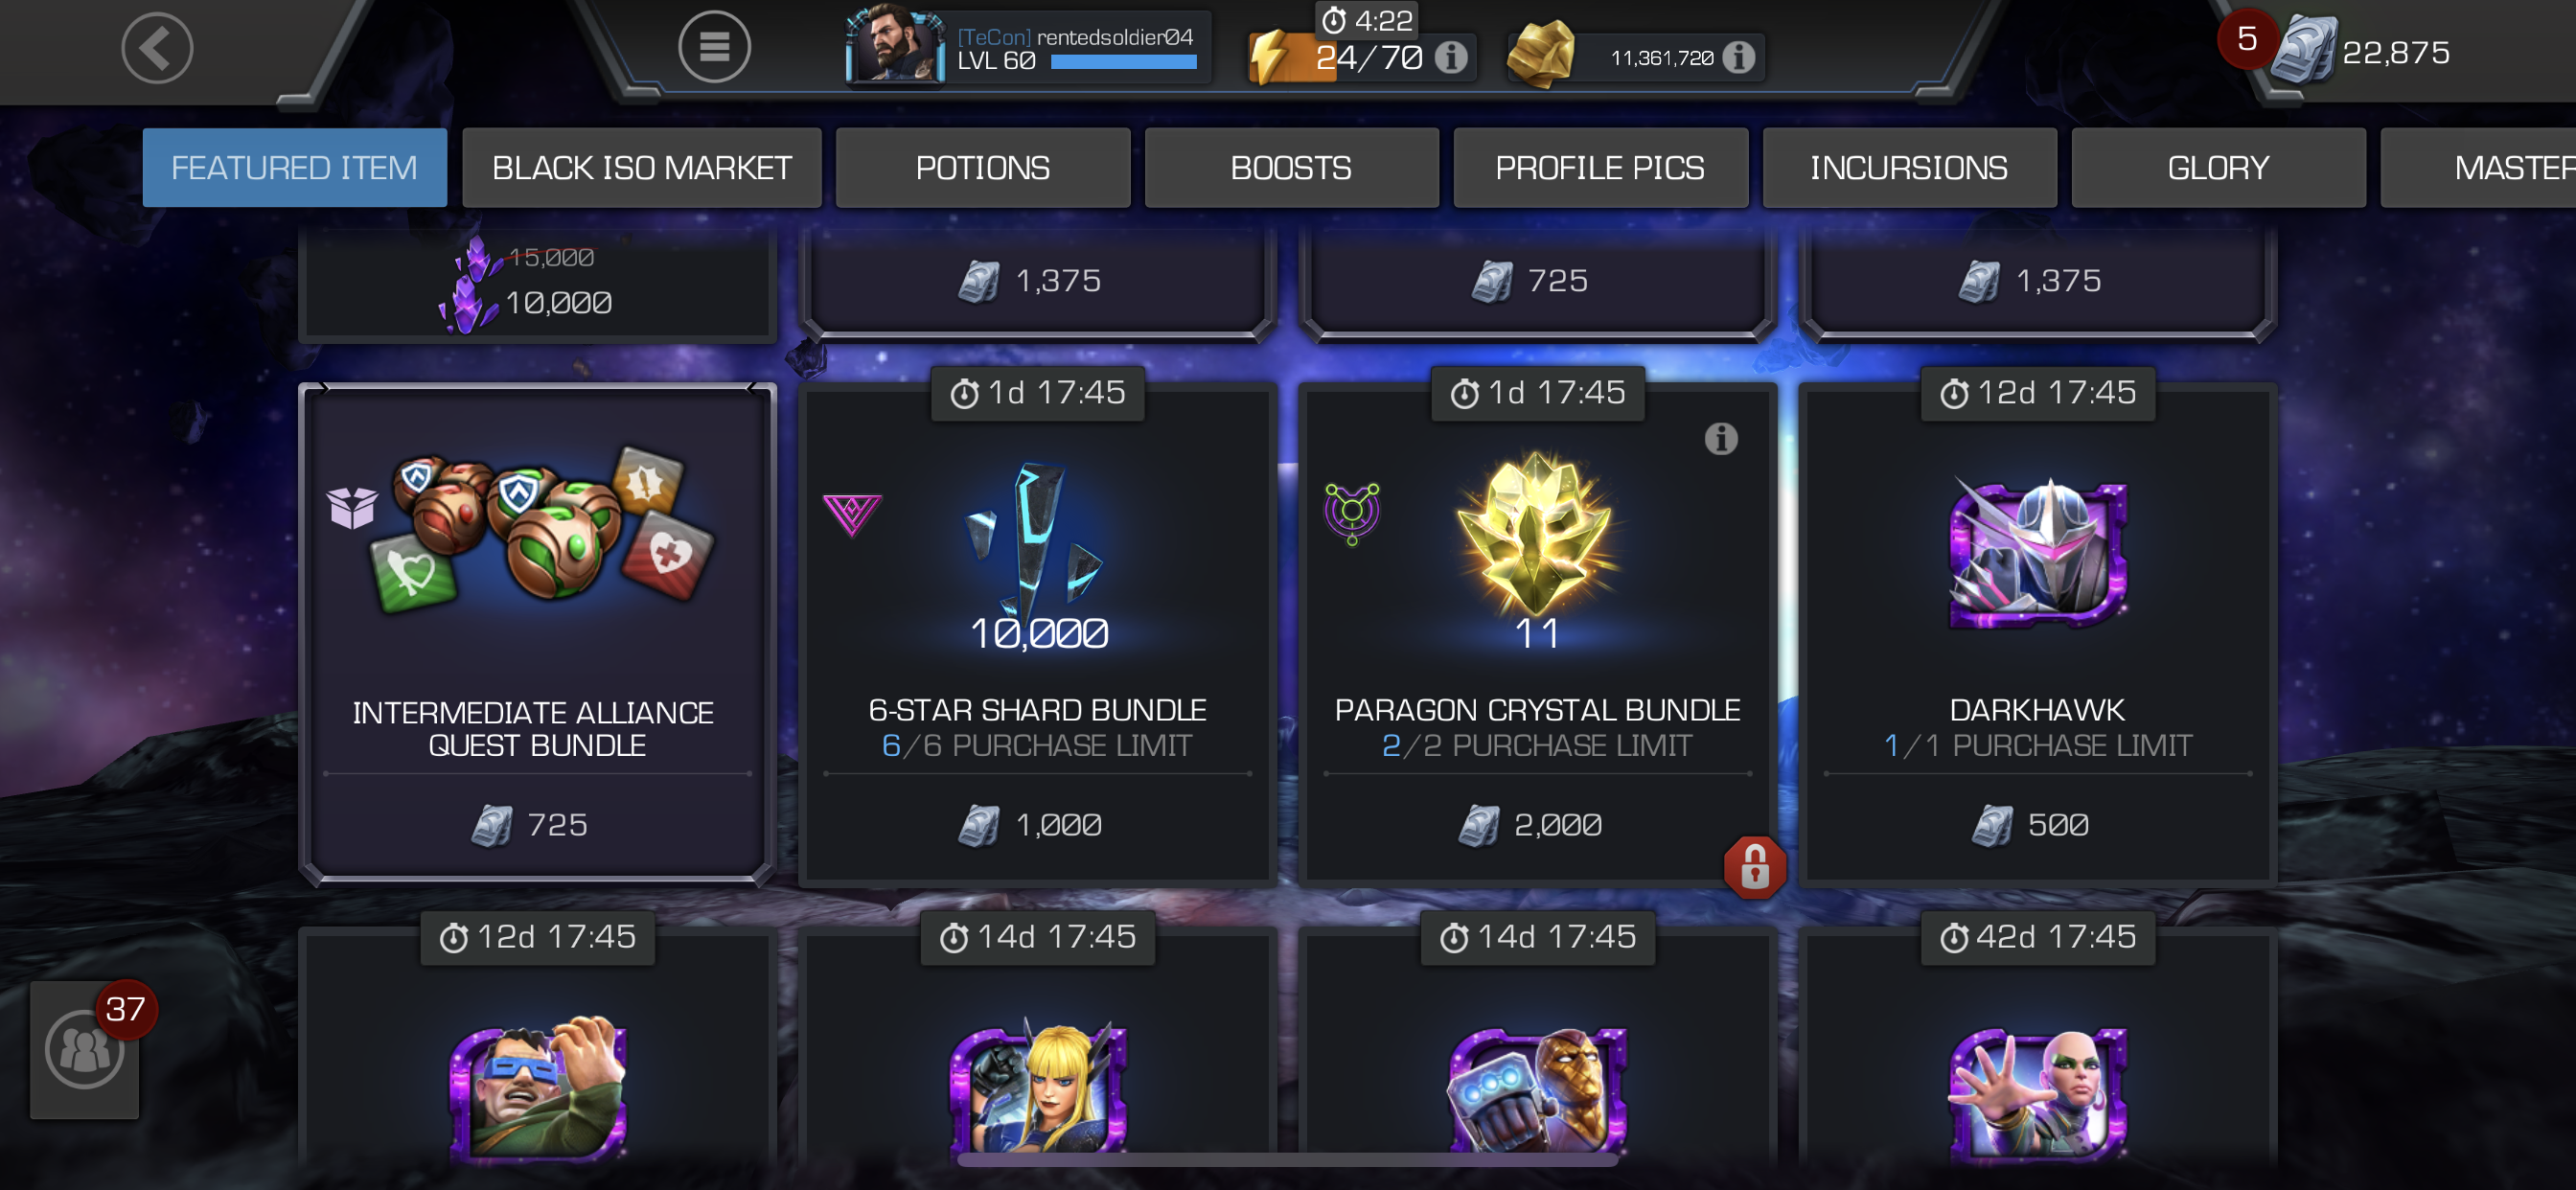Switch to the Black ISO Market tab

(641, 168)
